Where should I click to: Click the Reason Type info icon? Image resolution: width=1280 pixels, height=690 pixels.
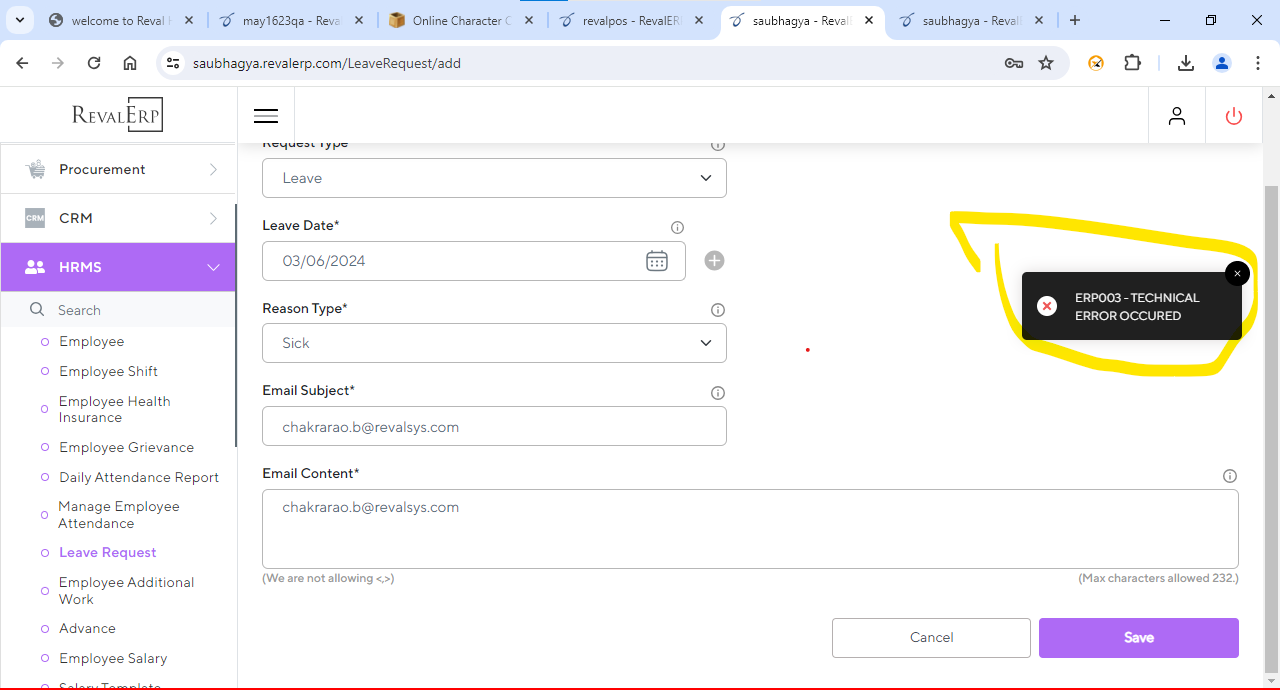pyautogui.click(x=717, y=310)
